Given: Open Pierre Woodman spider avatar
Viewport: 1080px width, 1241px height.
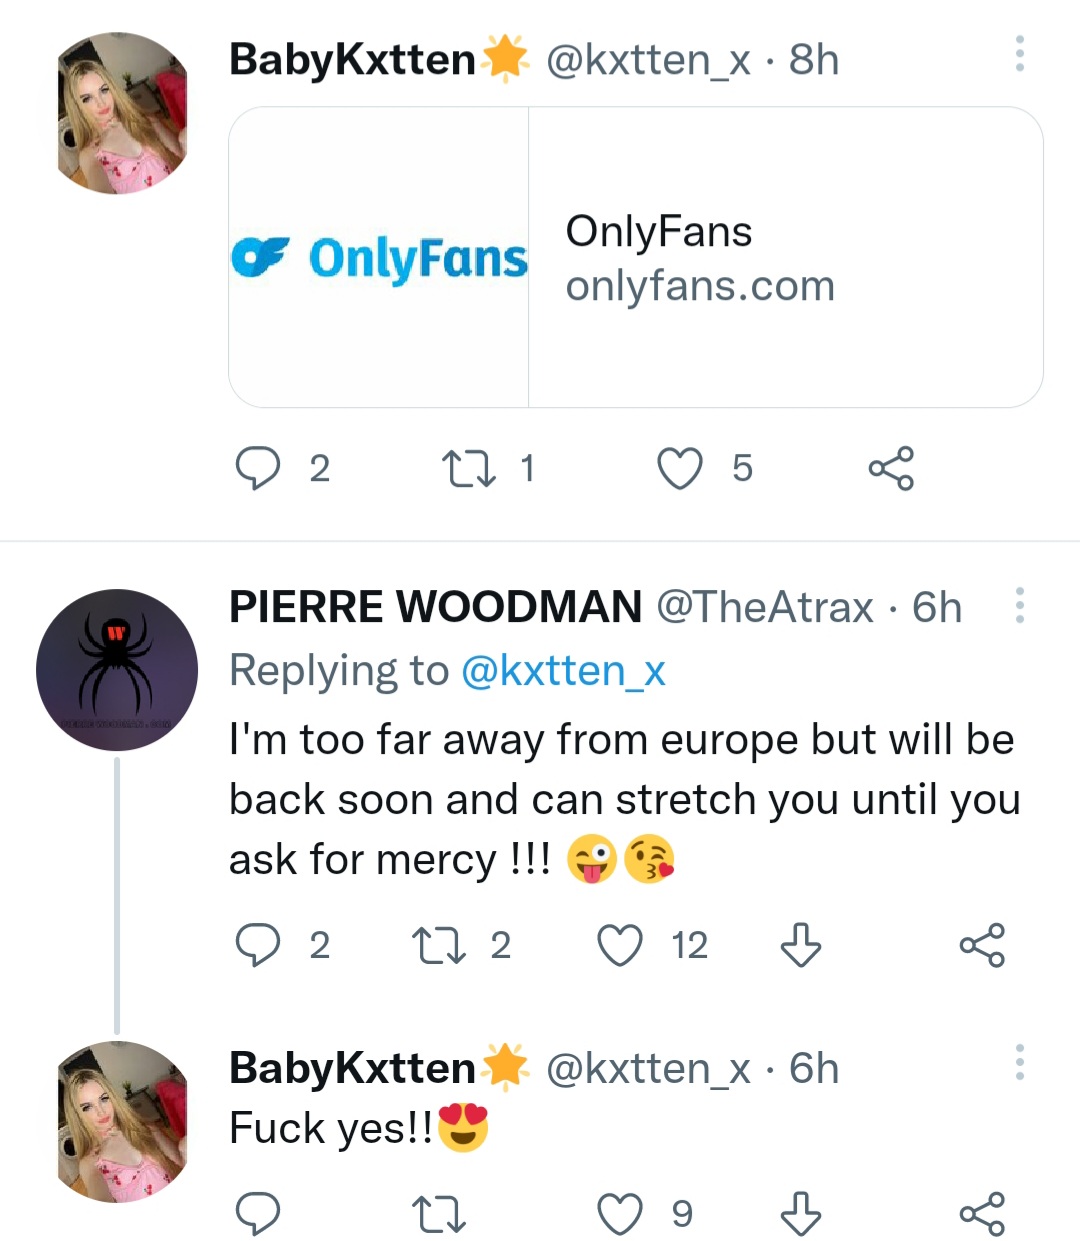Looking at the screenshot, I should (117, 670).
